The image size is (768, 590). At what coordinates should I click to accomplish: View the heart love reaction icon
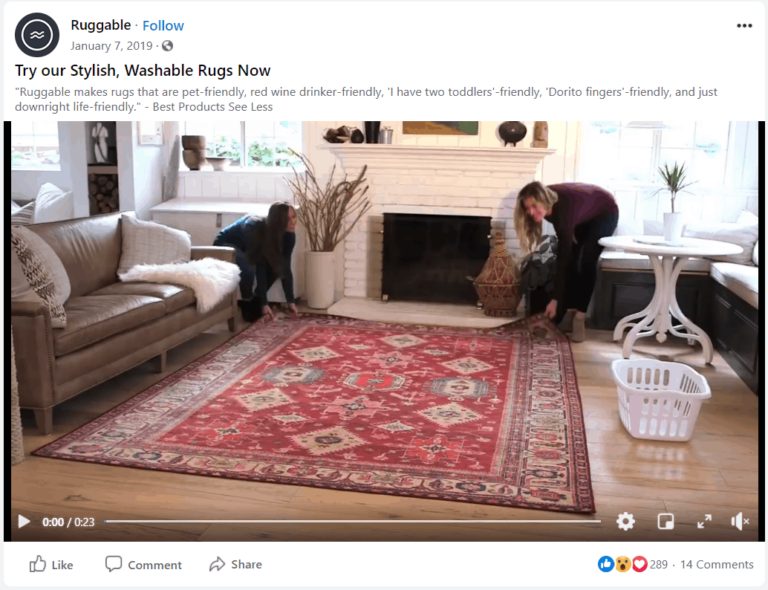pos(639,565)
